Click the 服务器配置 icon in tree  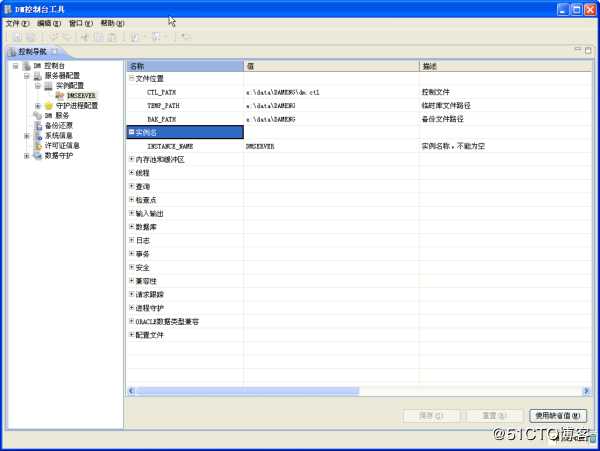(38, 76)
